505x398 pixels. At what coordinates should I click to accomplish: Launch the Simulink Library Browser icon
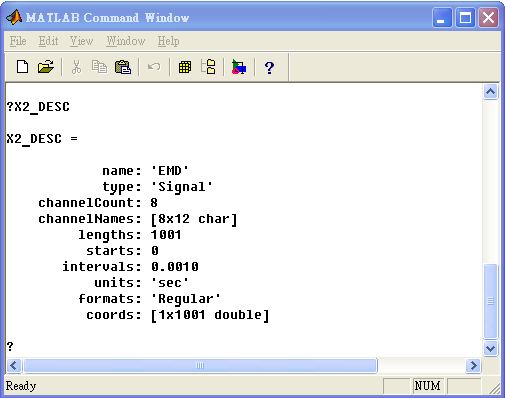239,67
